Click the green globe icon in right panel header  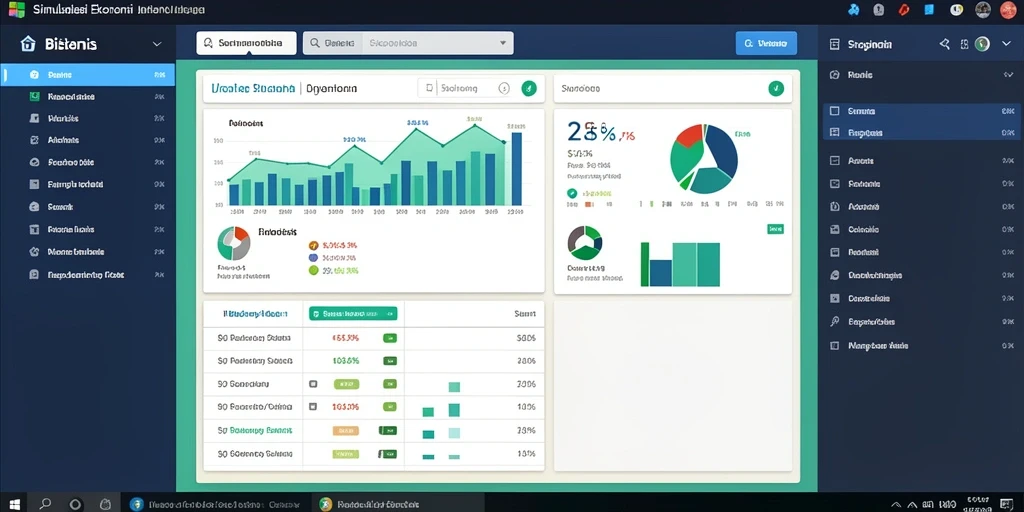coord(982,44)
